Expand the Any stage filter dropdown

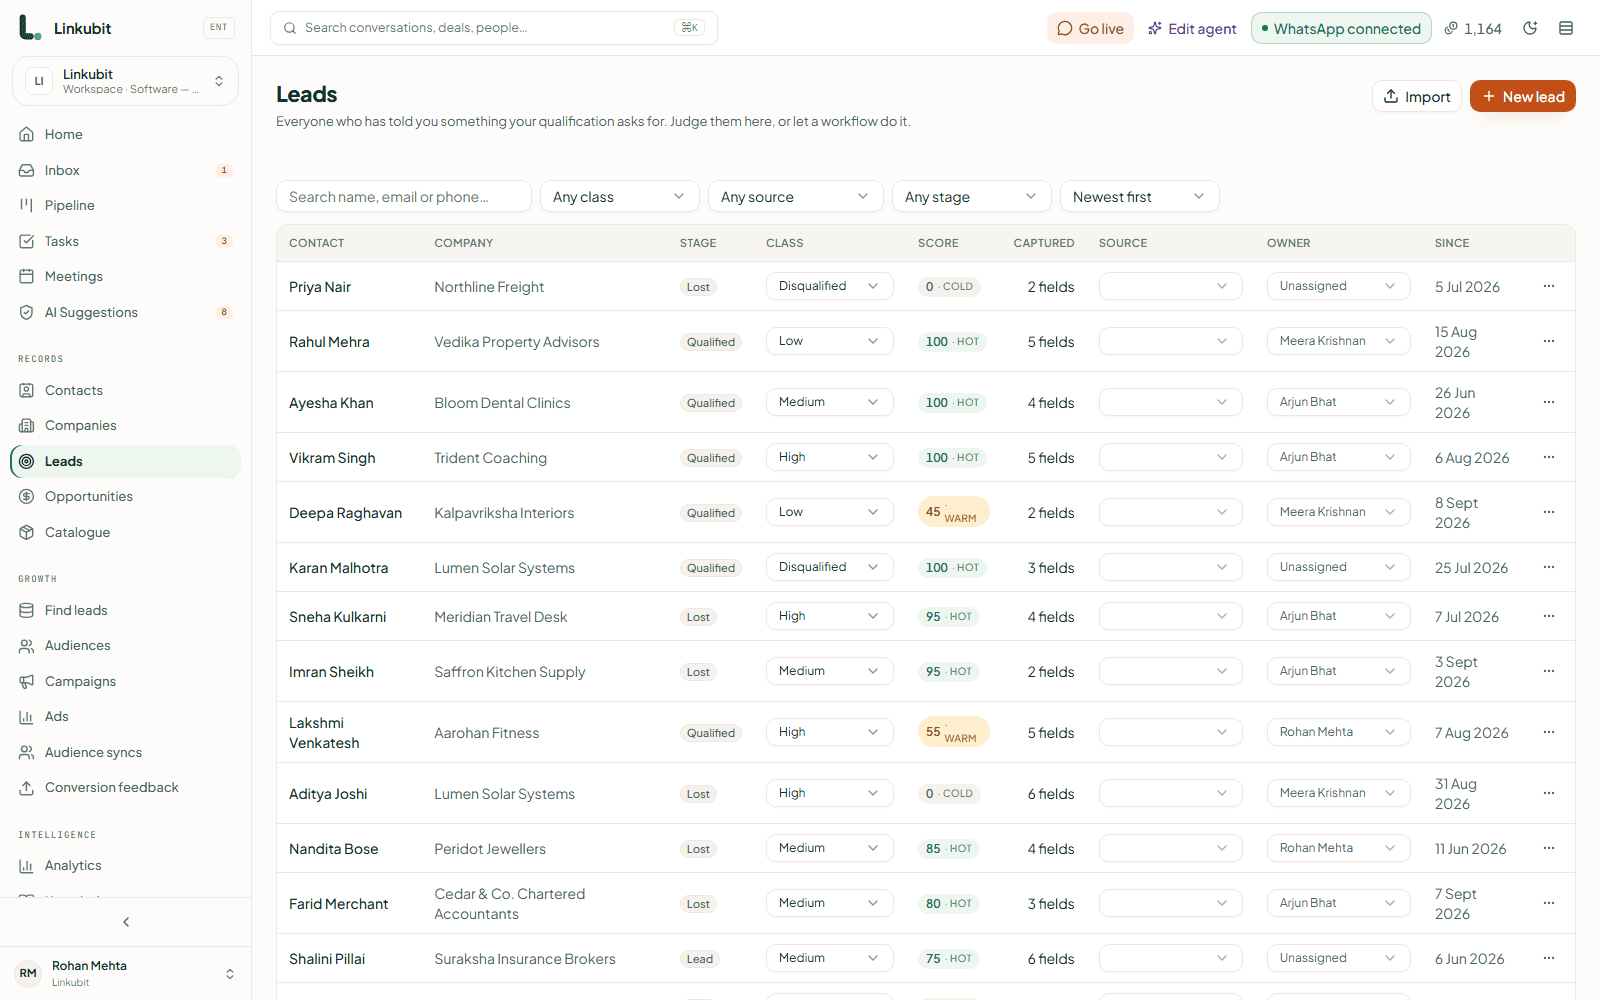[x=972, y=197]
